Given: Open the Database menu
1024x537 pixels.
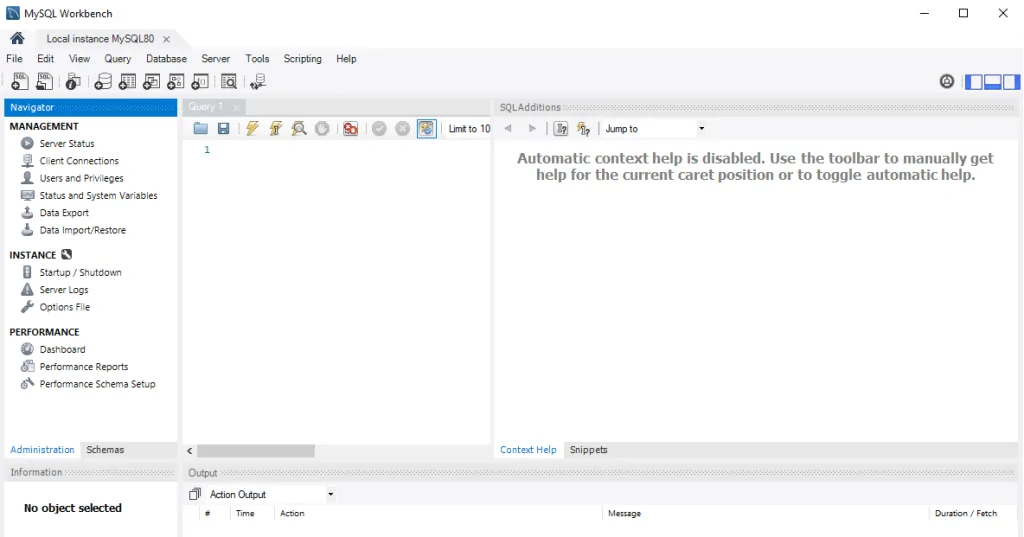Looking at the screenshot, I should click(167, 59).
